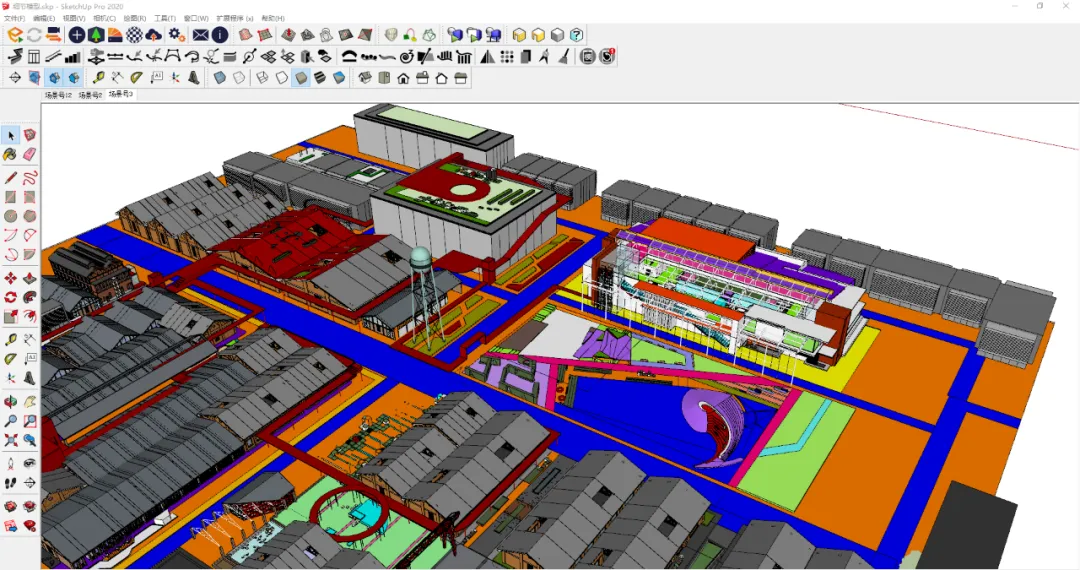Open the 视图(V) menu
Image resolution: width=1080 pixels, height=570 pixels.
point(74,19)
